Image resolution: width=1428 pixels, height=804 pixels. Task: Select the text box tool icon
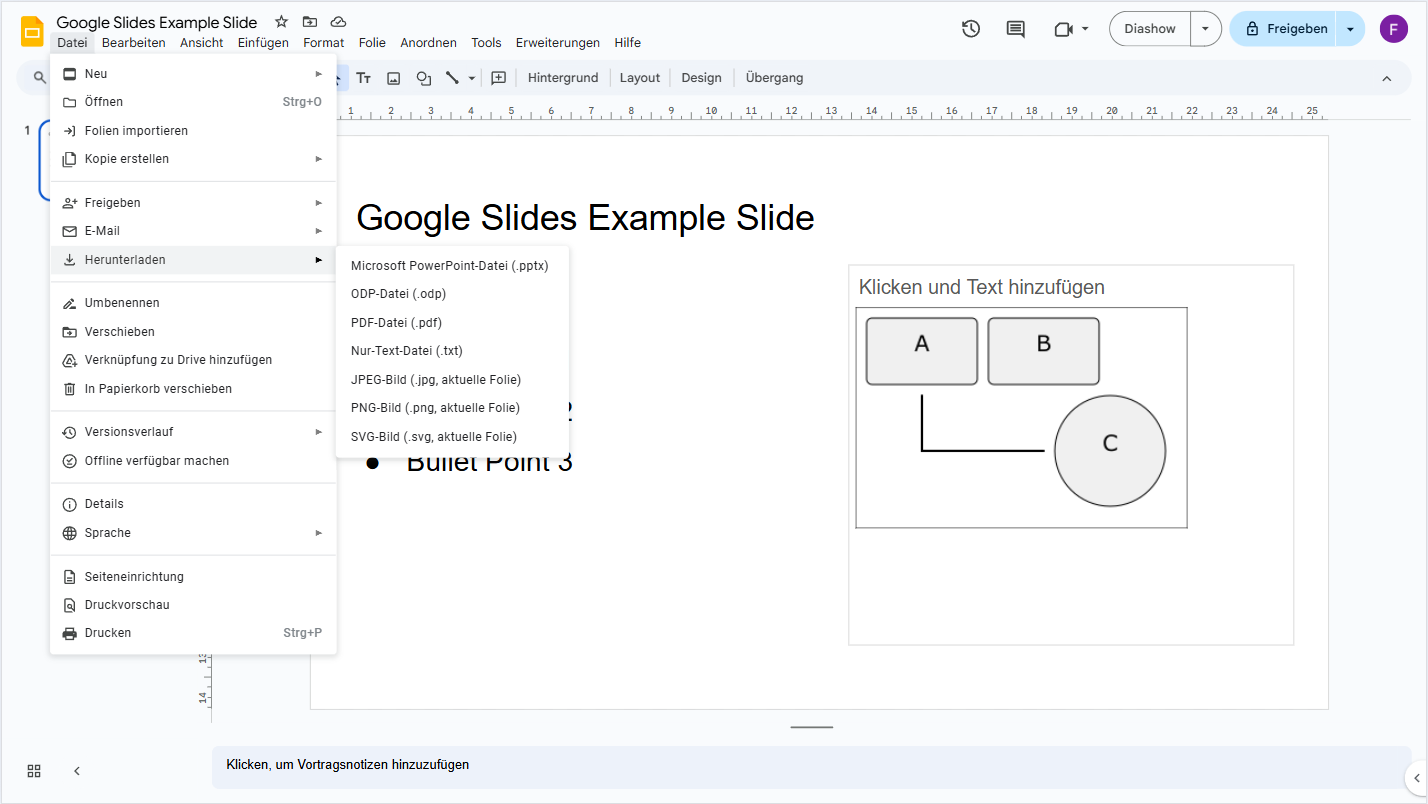coord(364,78)
